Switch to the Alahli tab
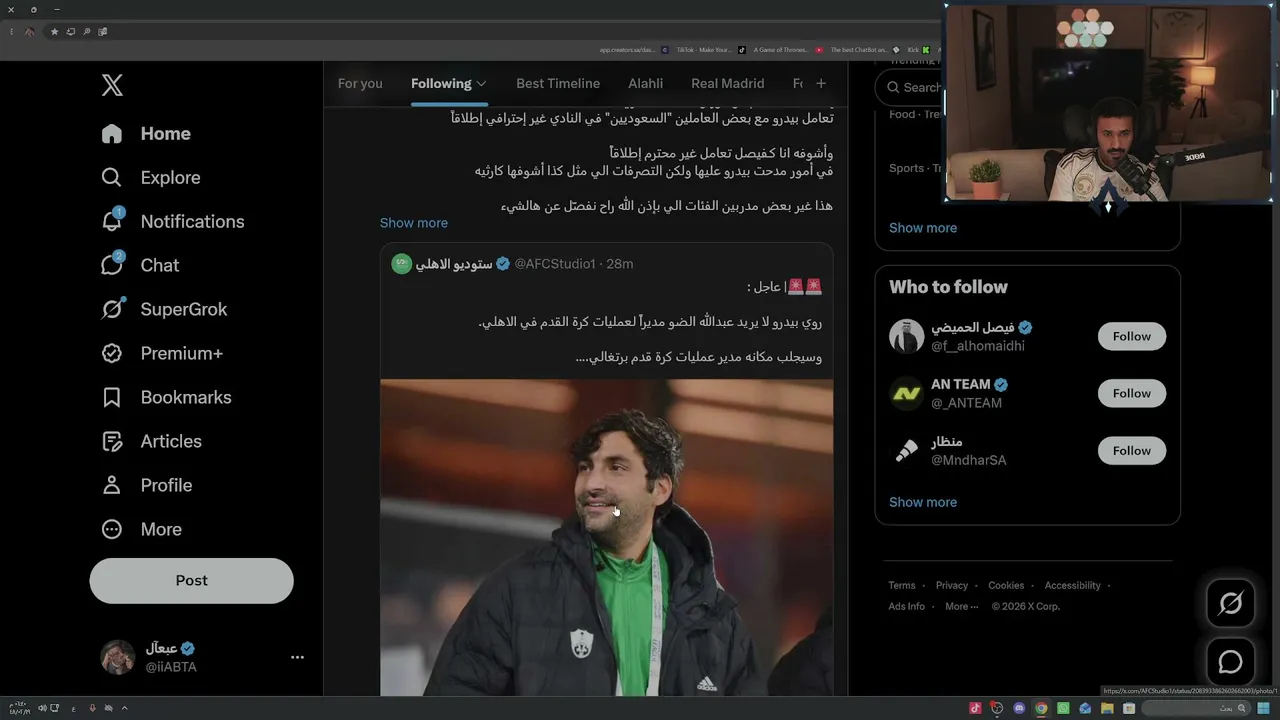The width and height of the screenshot is (1280, 720). click(x=645, y=84)
